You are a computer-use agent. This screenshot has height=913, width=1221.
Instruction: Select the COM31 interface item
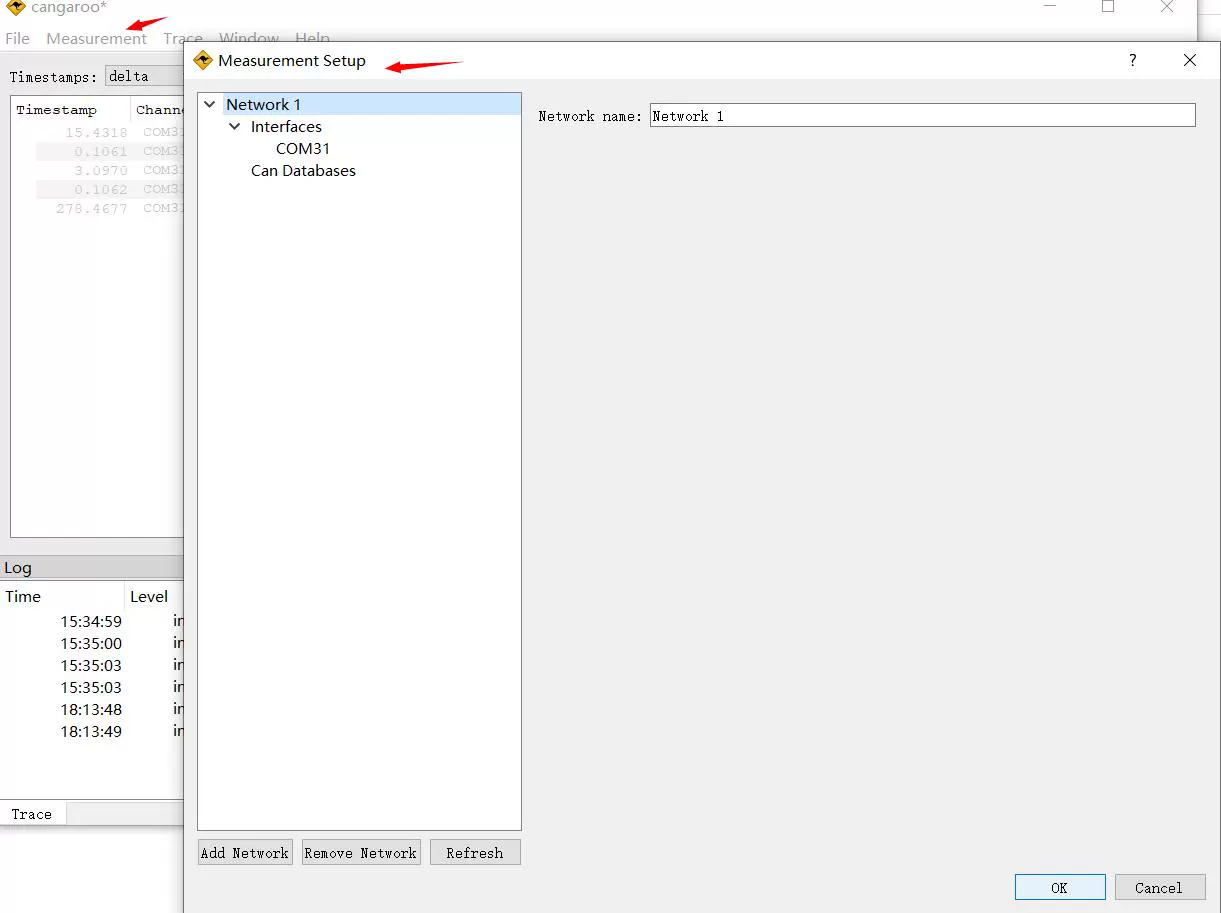(303, 148)
